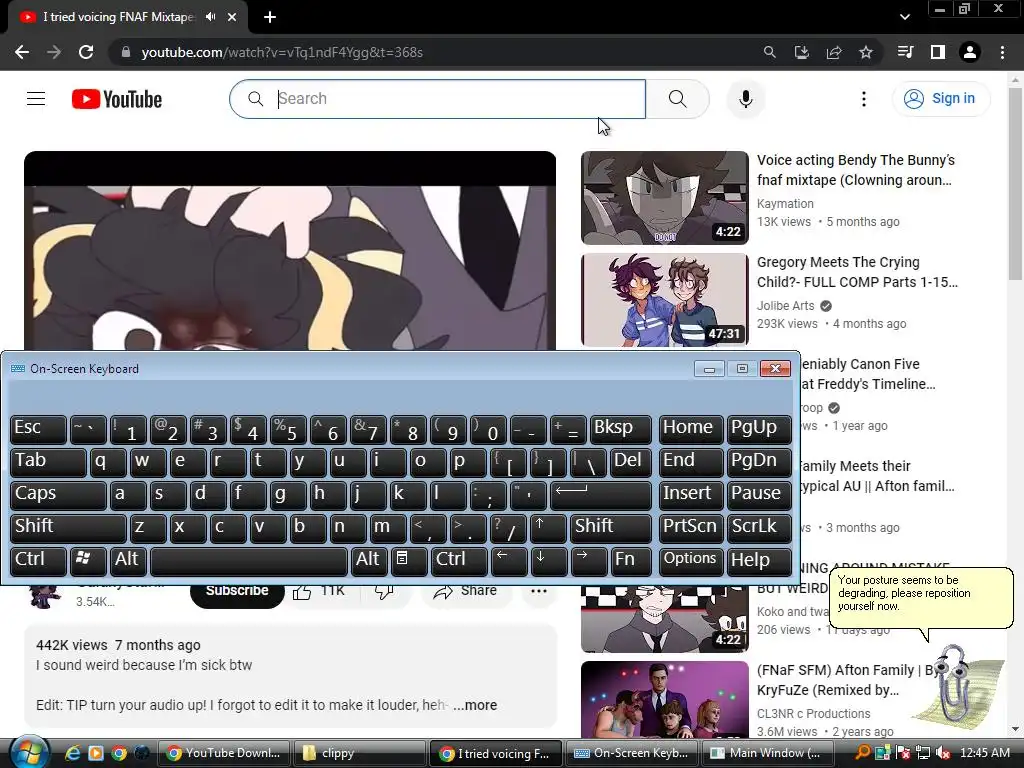Click the system tray volume icon
The image size is (1024, 768).
point(942,753)
